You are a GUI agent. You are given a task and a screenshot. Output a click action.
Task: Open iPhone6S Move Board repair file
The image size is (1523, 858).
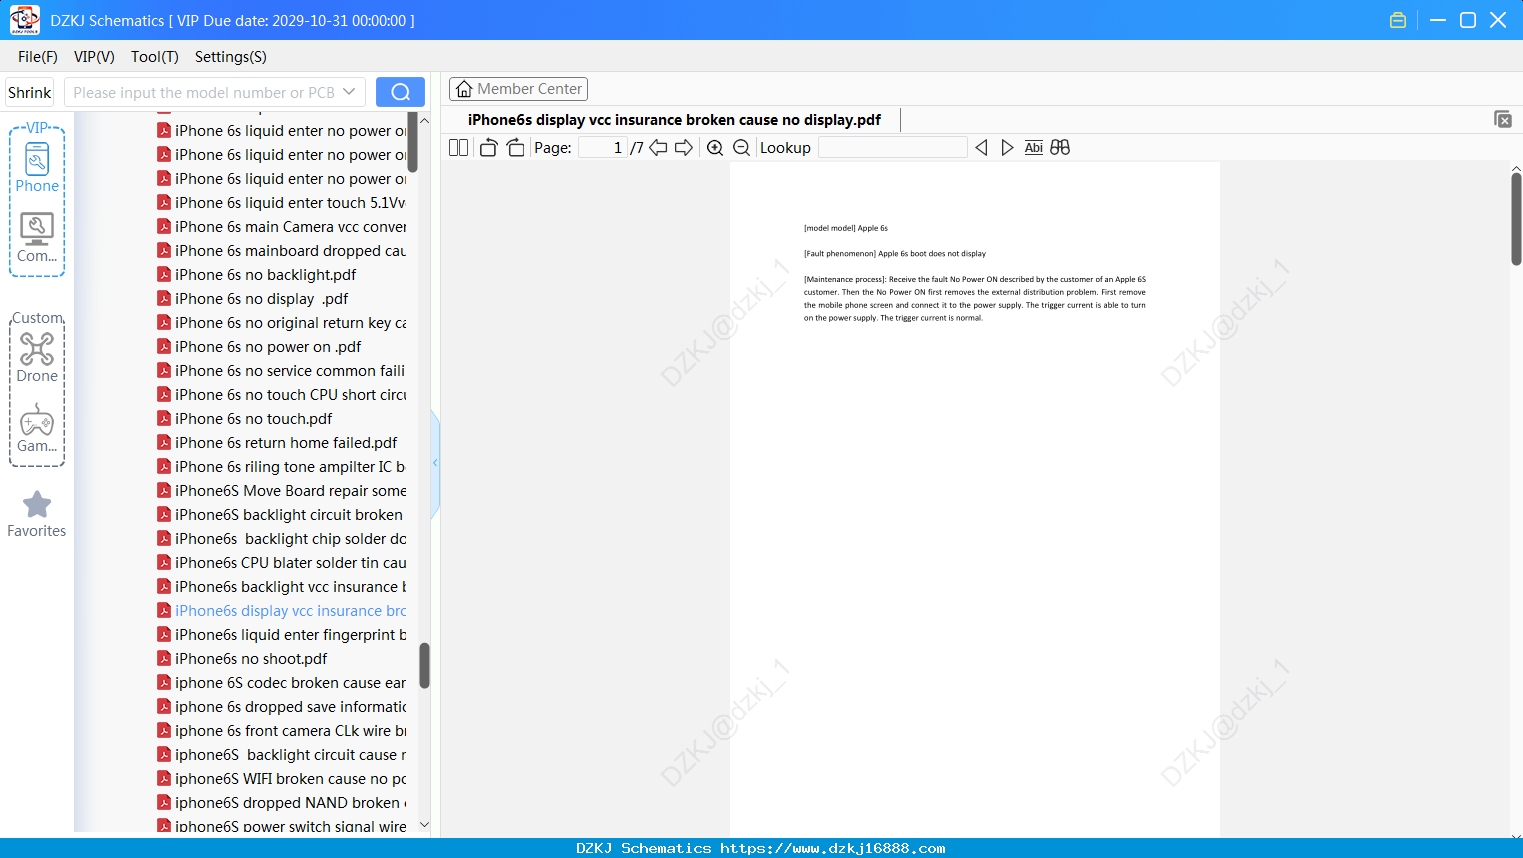click(290, 490)
